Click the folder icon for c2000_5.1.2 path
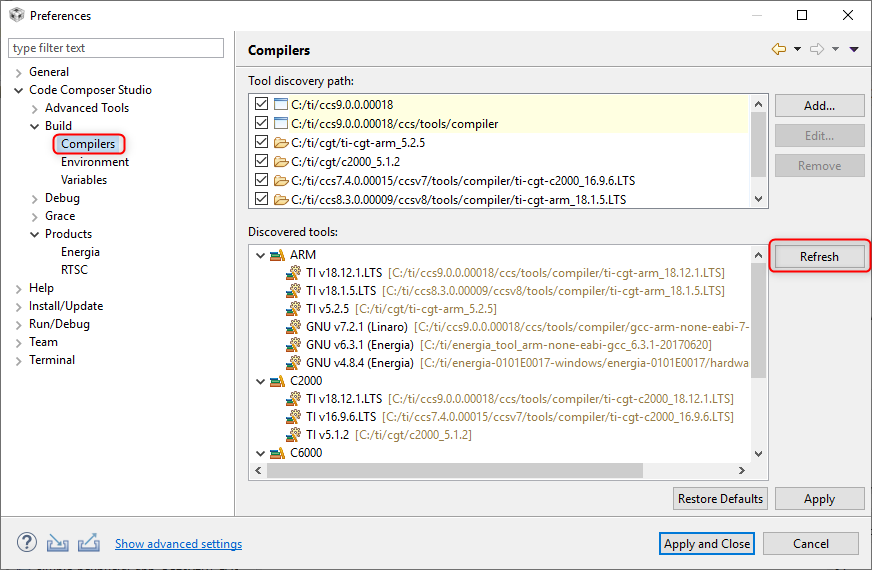 281,161
